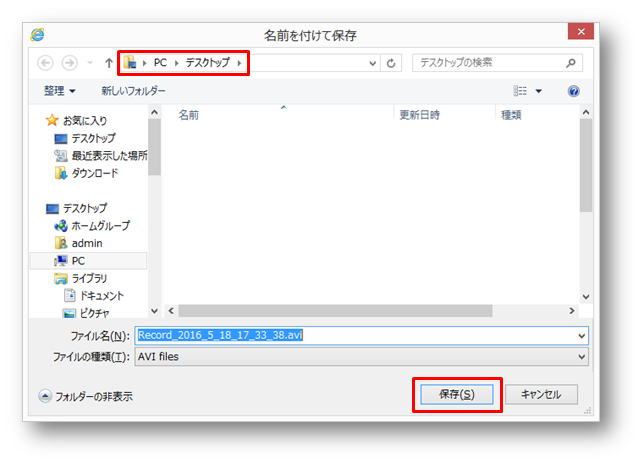Create a new folder with 新しいフォルダー
Viewport: 642px width, 464px height.
point(133,91)
